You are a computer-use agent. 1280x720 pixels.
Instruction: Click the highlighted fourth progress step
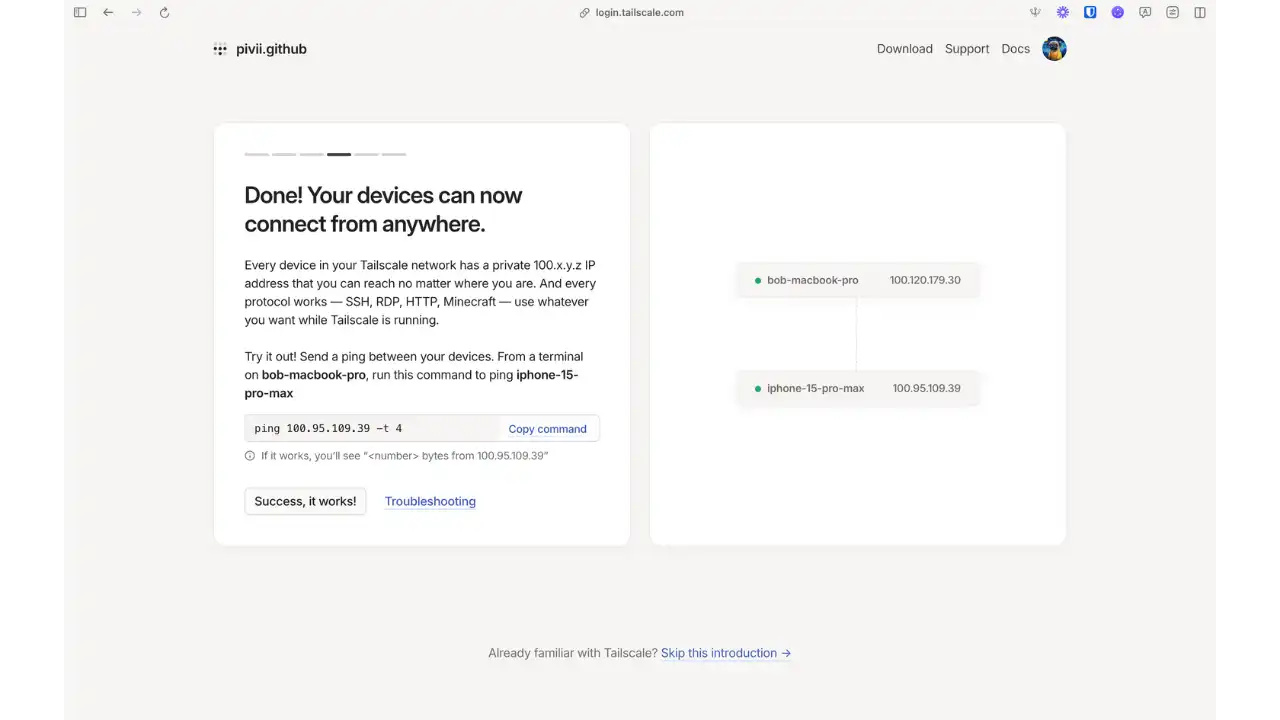point(338,154)
